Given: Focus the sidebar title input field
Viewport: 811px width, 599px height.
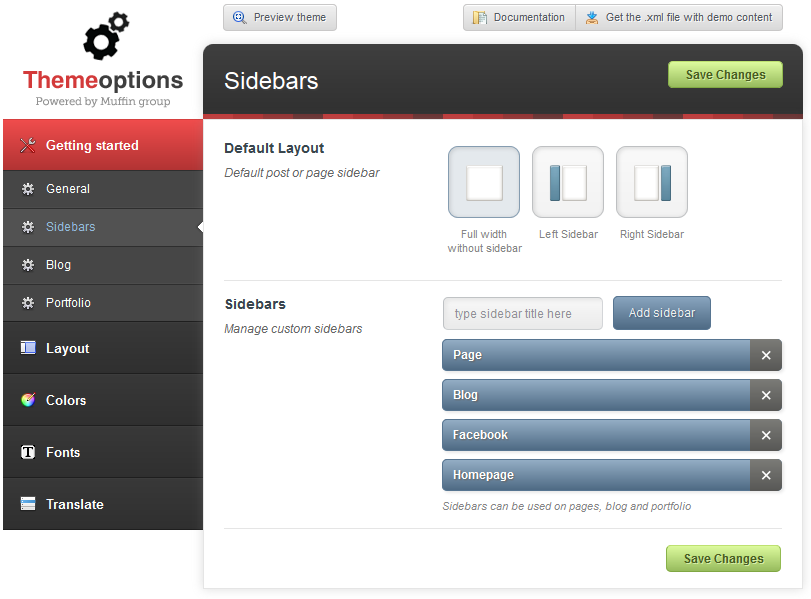Looking at the screenshot, I should click(522, 314).
